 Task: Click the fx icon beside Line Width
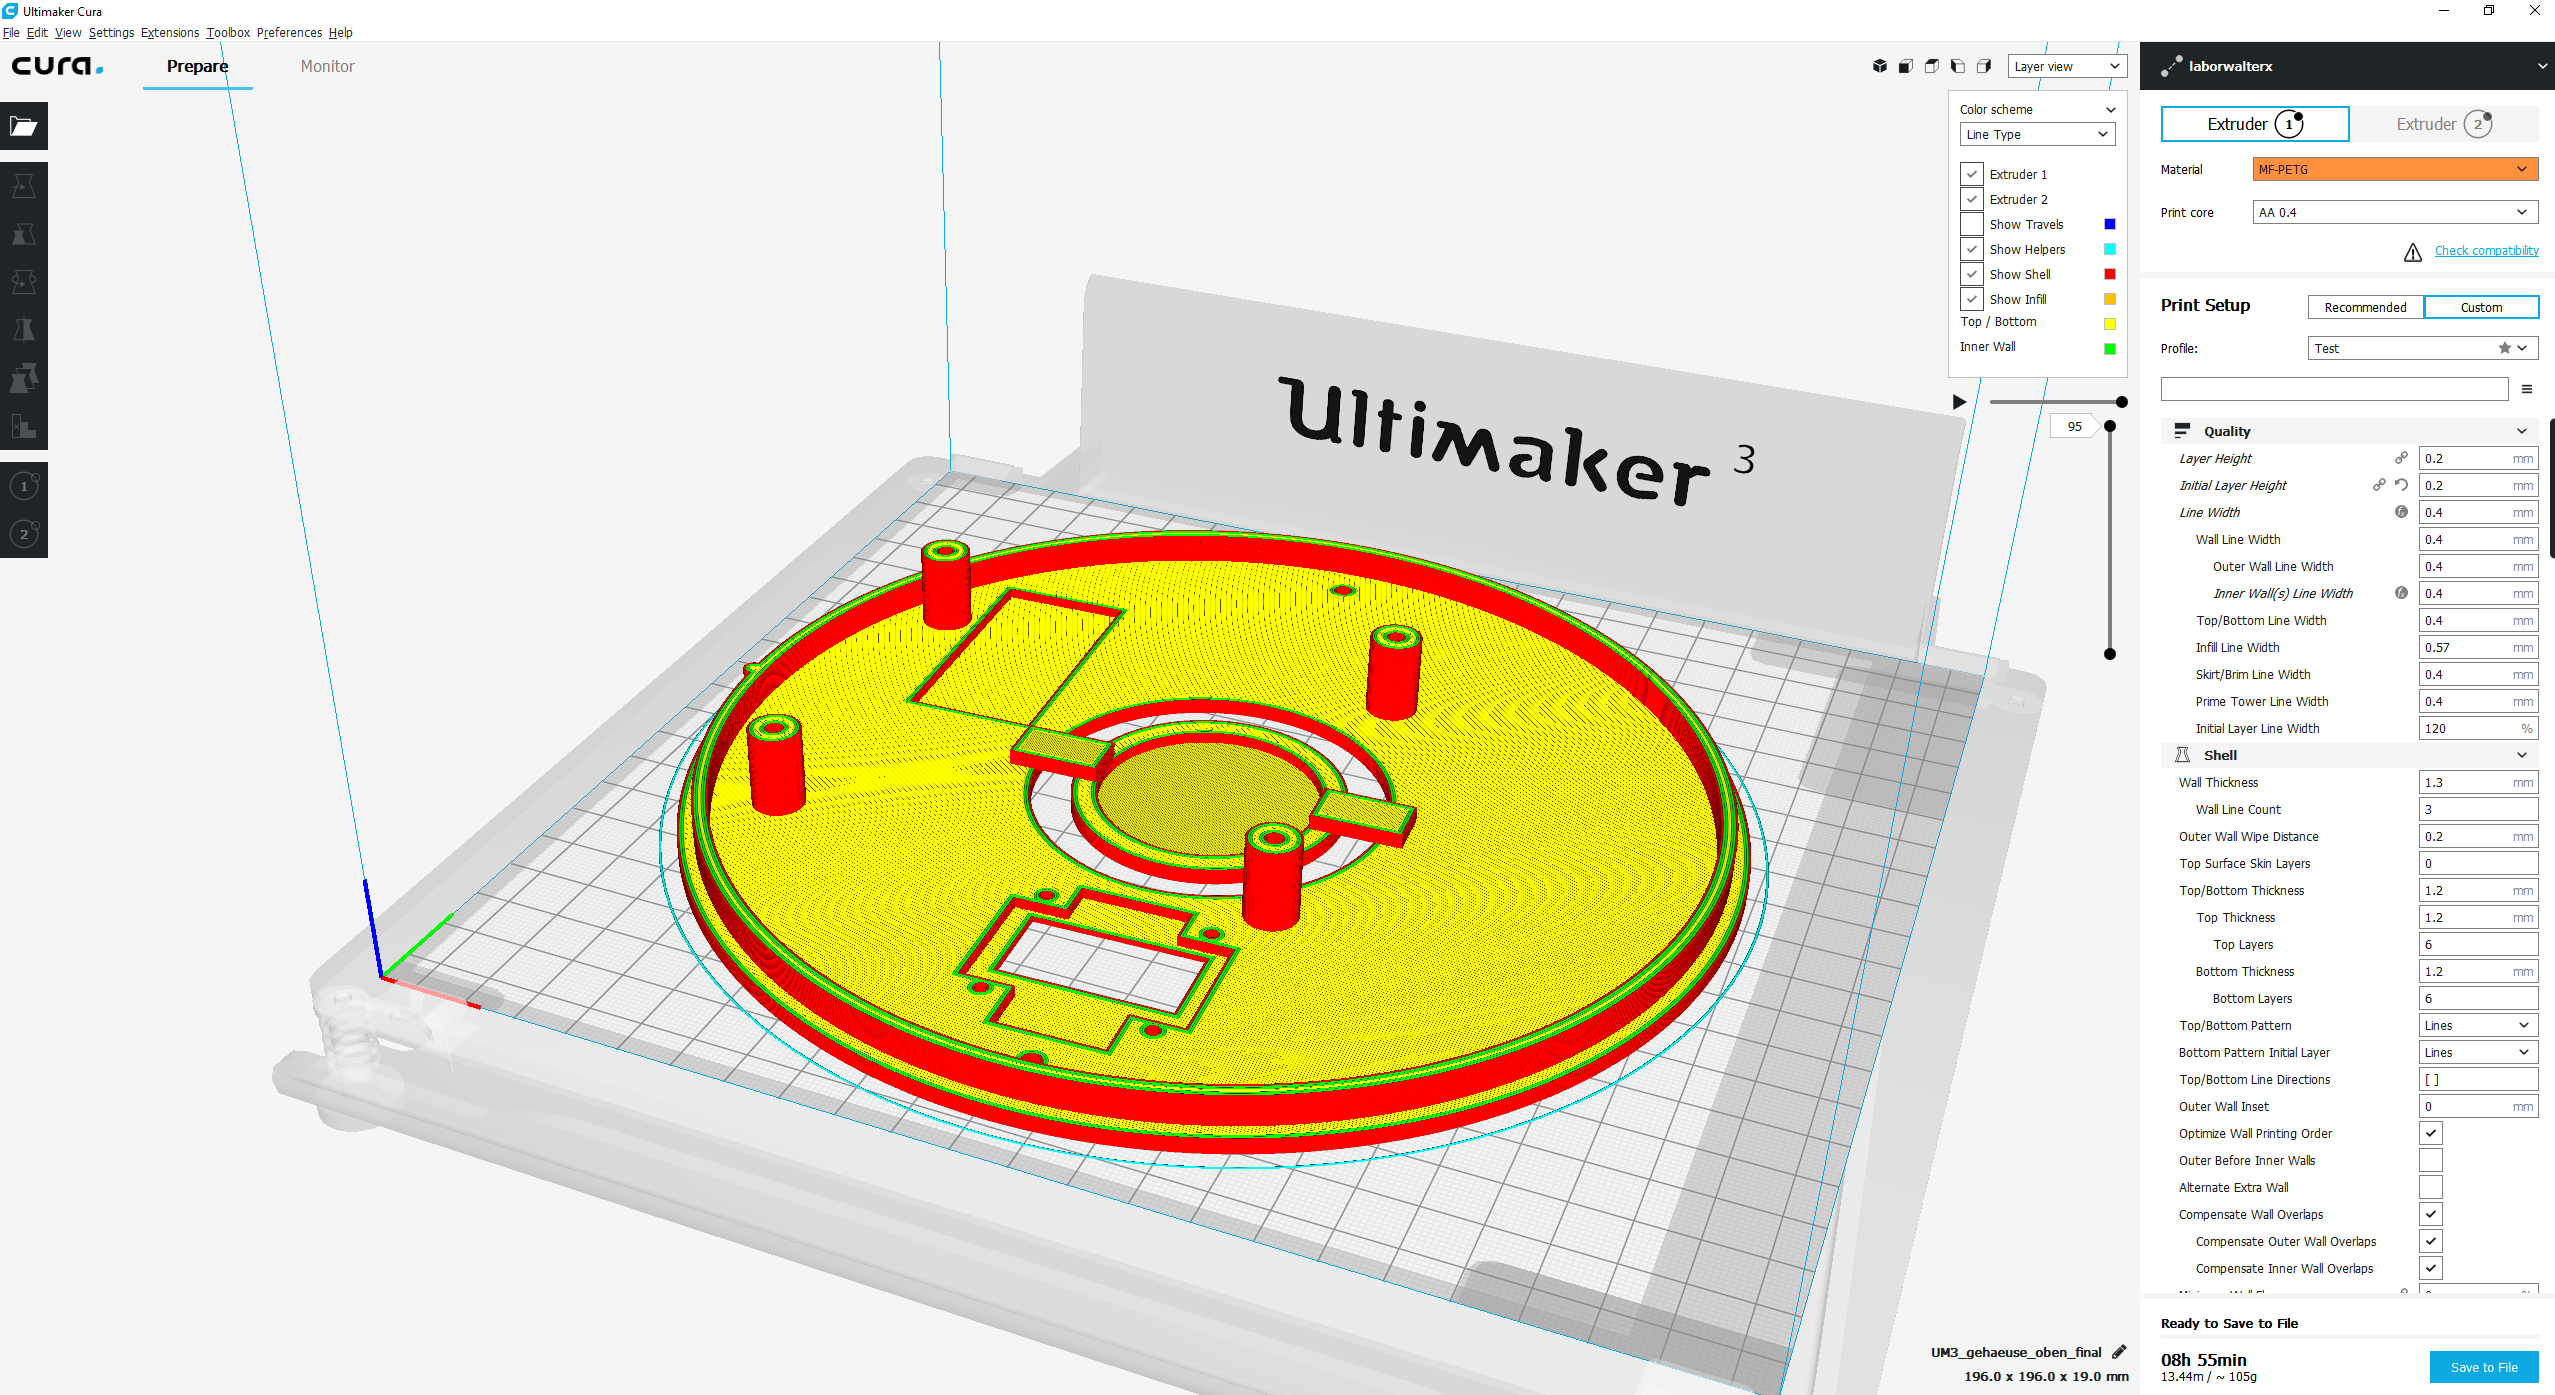point(2401,512)
